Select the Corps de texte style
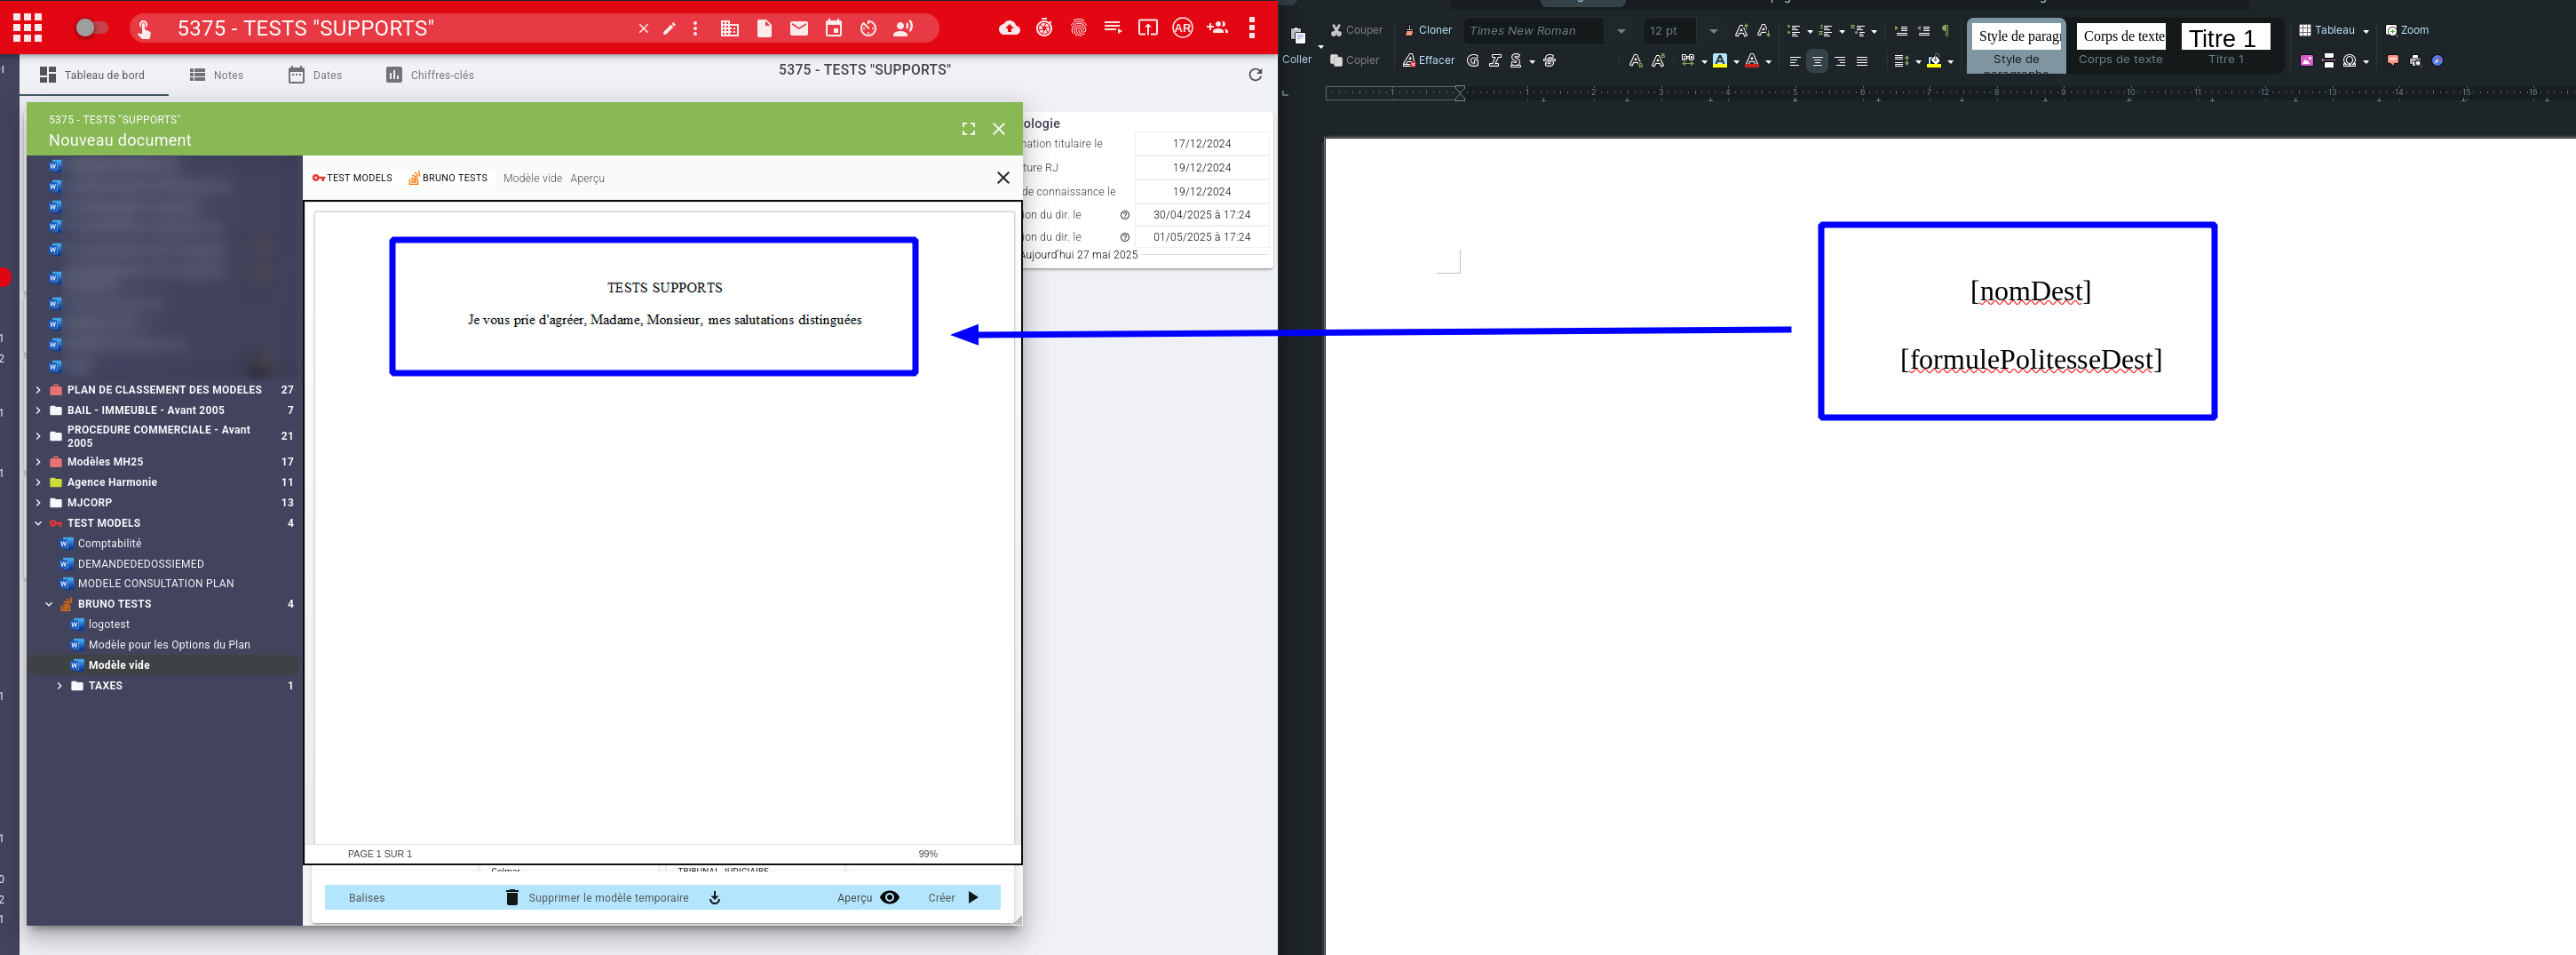 [x=2122, y=45]
